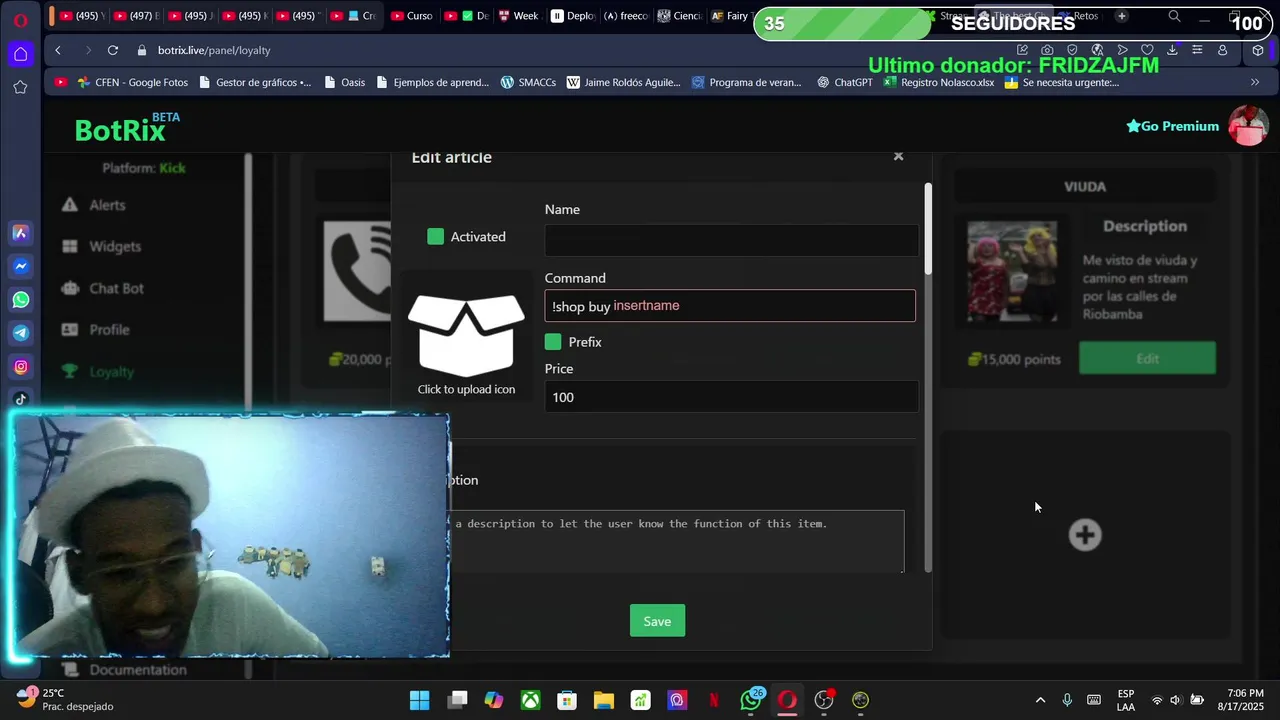Open Oasis bookmark

tap(344, 82)
